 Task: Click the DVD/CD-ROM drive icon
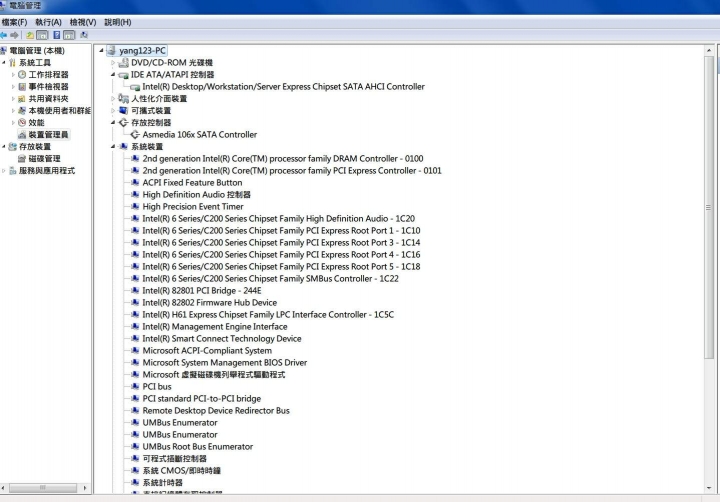pos(123,62)
